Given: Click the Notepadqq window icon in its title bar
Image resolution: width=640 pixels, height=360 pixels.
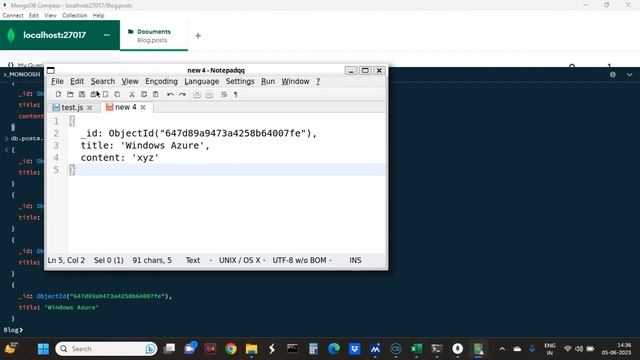Looking at the screenshot, I should point(51,70).
